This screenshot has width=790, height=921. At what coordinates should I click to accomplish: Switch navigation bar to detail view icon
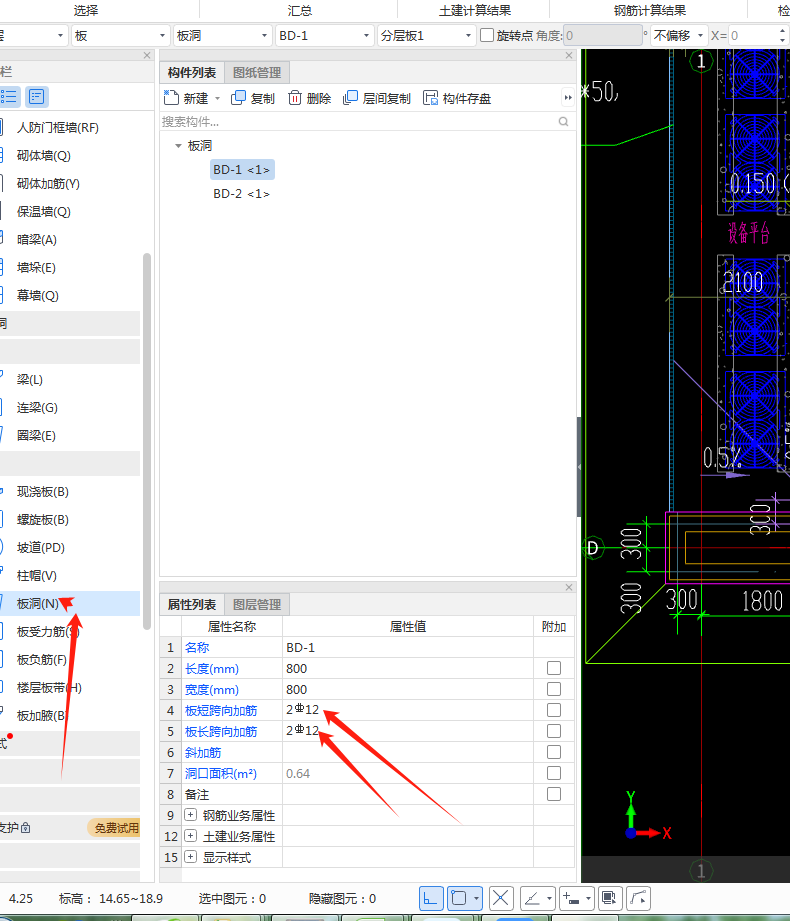coord(36,96)
